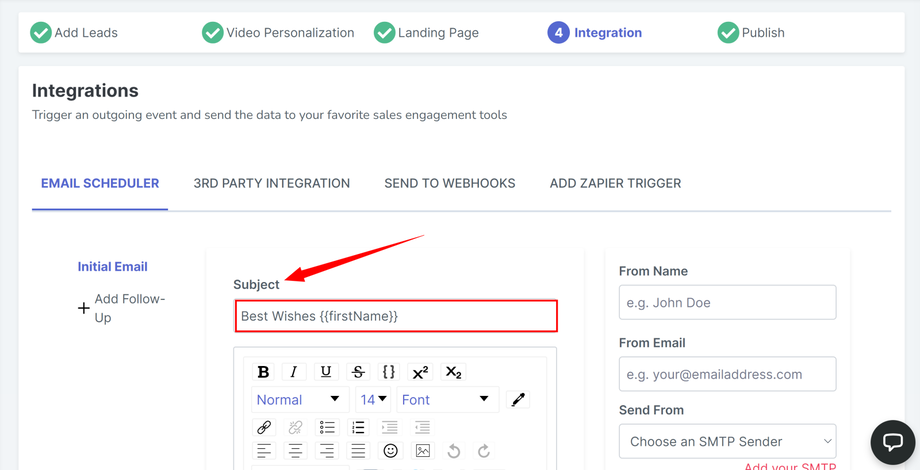Open the Normal block type dropdown
The image size is (920, 470).
coord(298,399)
